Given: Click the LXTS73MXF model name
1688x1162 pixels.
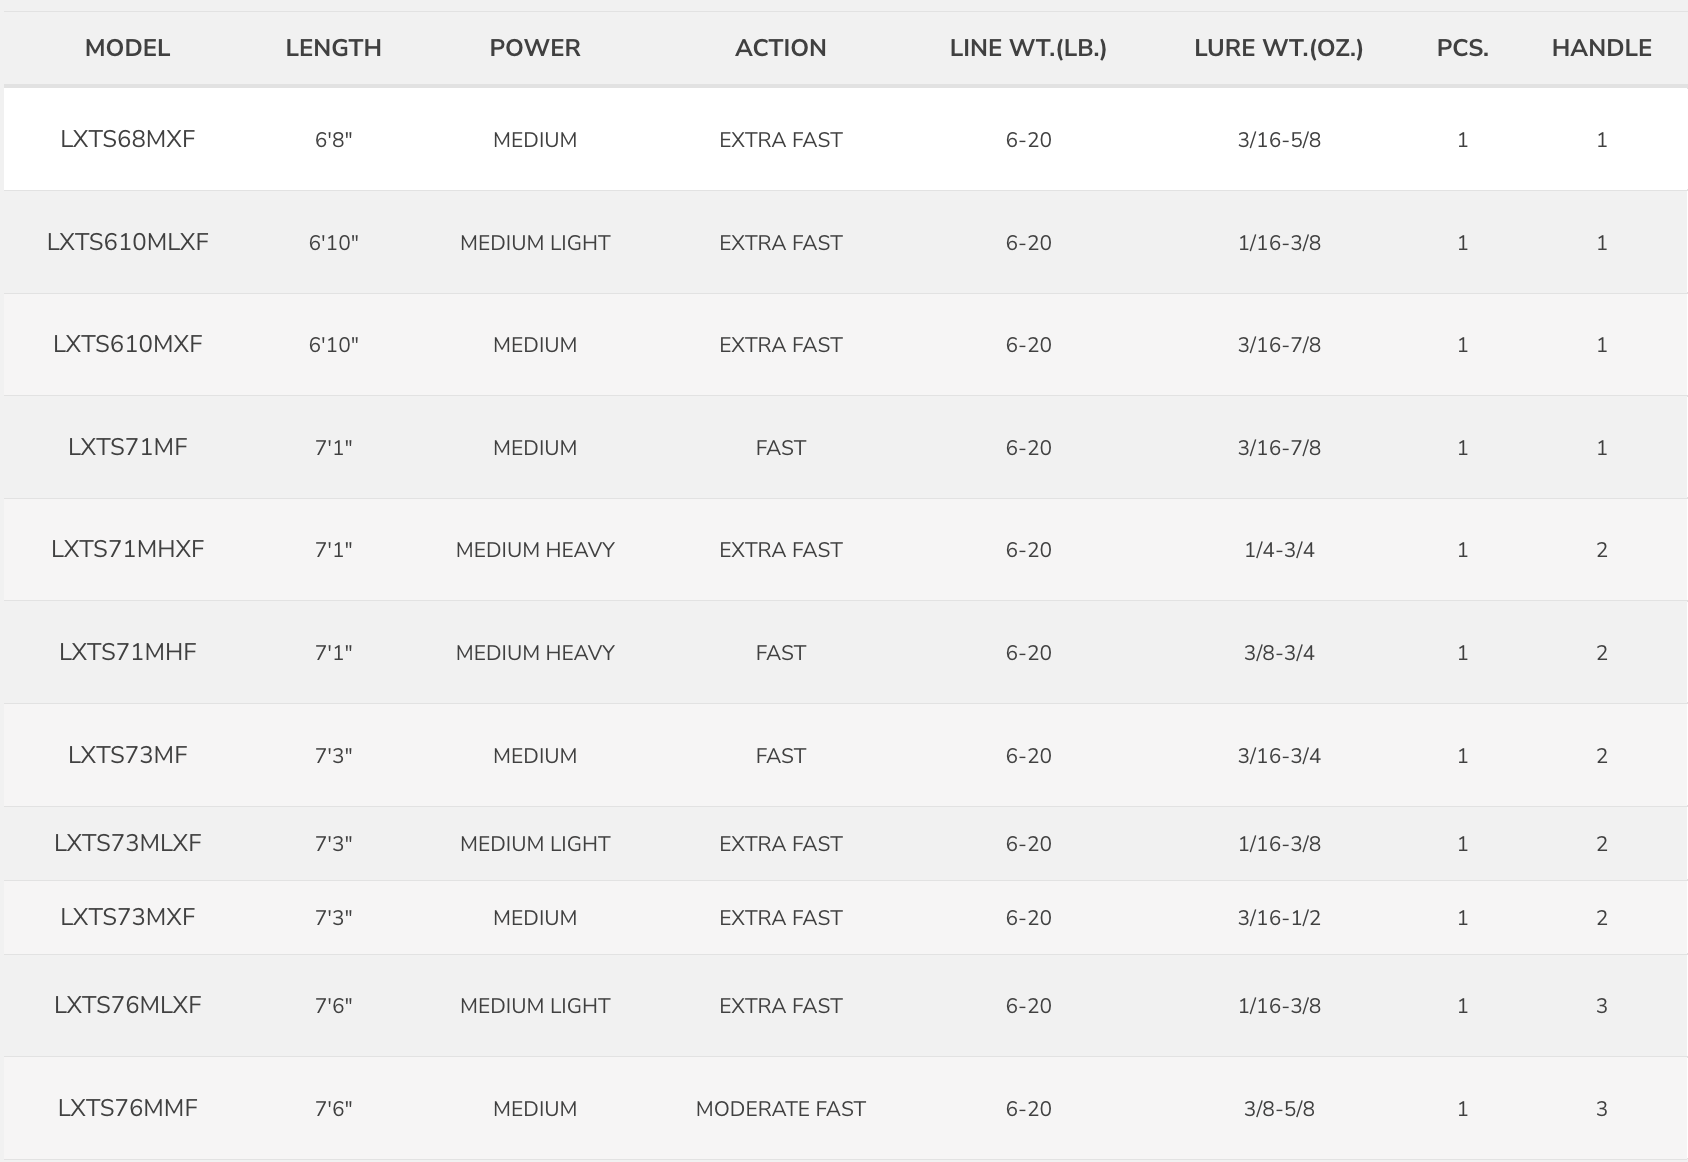Looking at the screenshot, I should (127, 918).
